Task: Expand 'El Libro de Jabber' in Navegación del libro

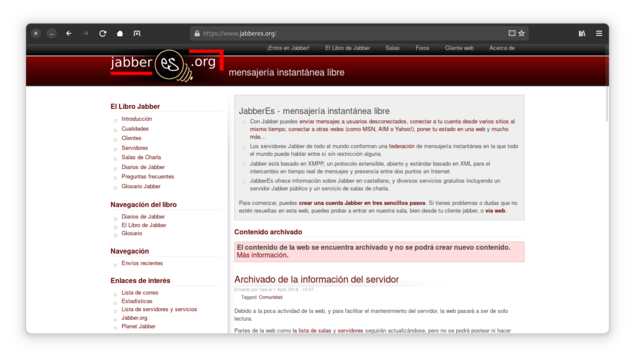Action: click(144, 225)
